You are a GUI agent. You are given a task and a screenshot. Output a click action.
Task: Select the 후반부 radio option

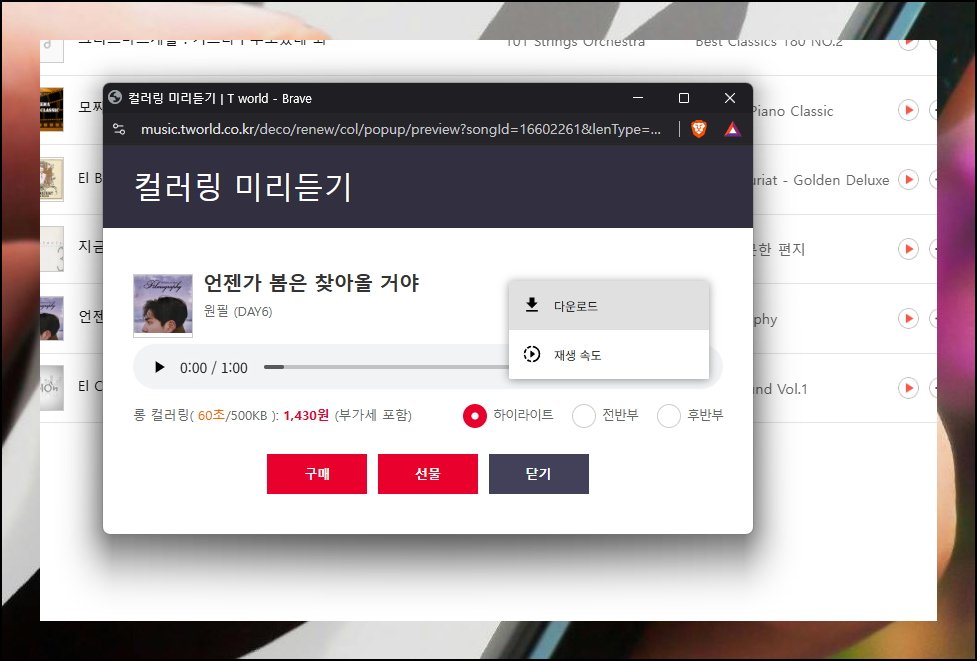pos(669,416)
